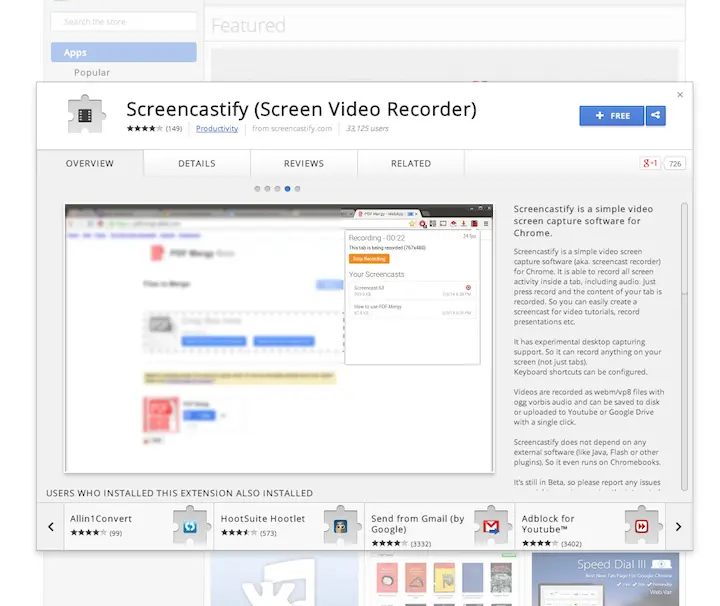Screen dimensions: 720x606
Task: Select the second screenshot carousel dot
Action: 267,189
